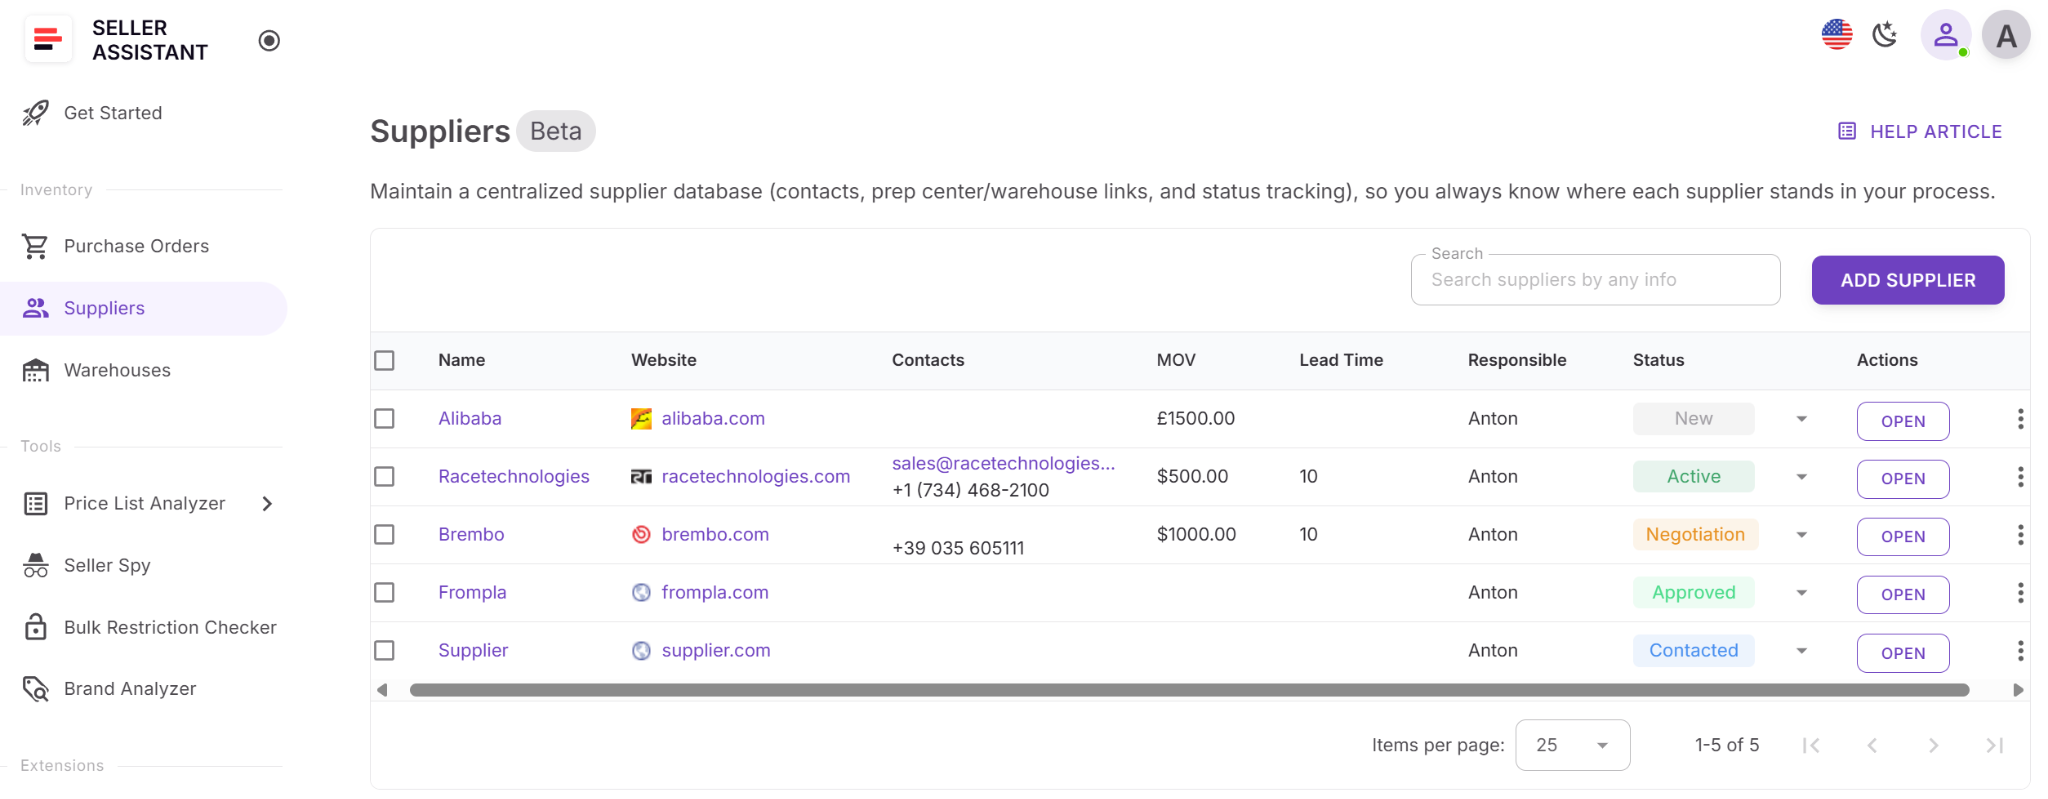Viewport: 2048px width, 799px height.
Task: Open the items per page dropdown
Action: click(1572, 745)
